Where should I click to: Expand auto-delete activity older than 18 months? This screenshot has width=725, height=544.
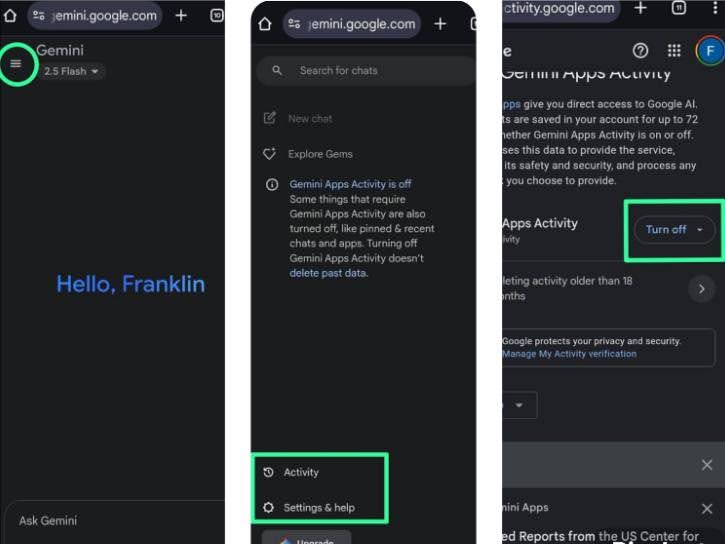pyautogui.click(x=701, y=289)
